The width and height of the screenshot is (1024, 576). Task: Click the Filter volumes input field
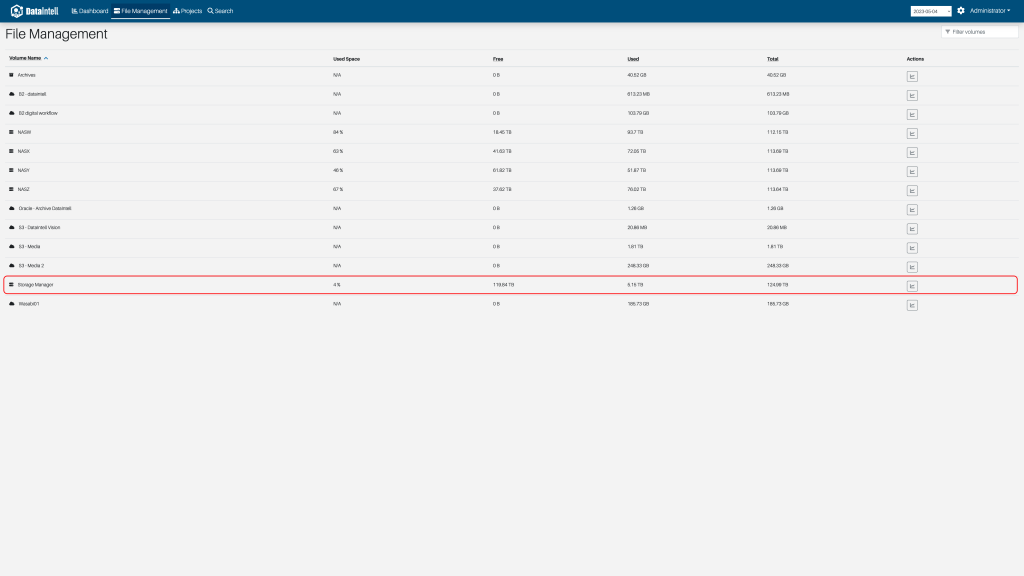980,31
